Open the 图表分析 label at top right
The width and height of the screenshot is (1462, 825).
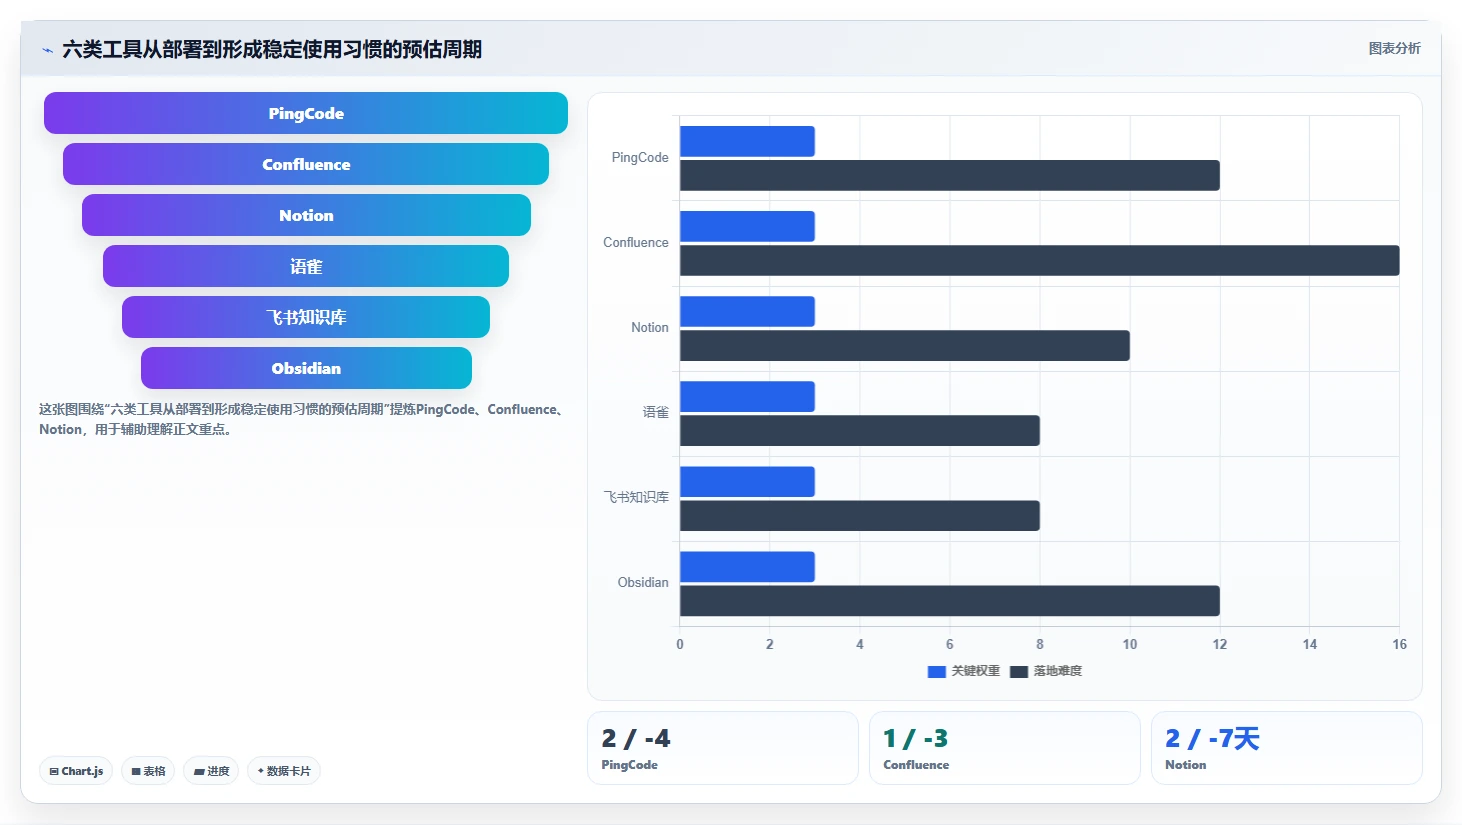click(1394, 48)
